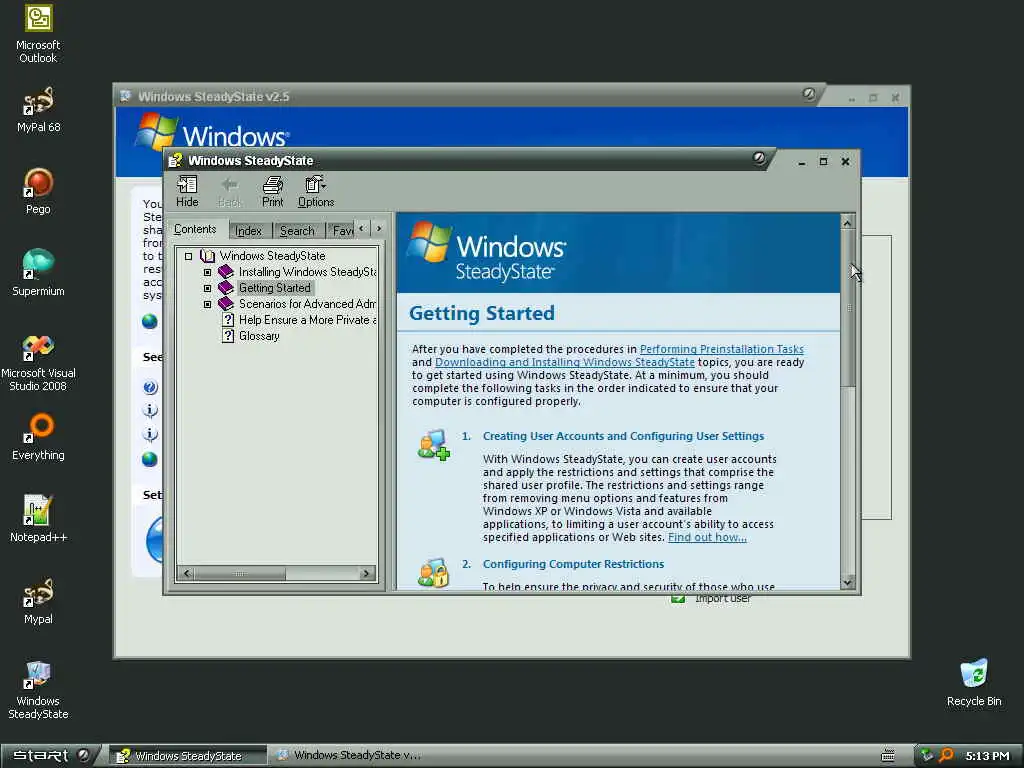
Task: Click the taskbar clock showing 5:13 PM
Action: click(x=987, y=756)
